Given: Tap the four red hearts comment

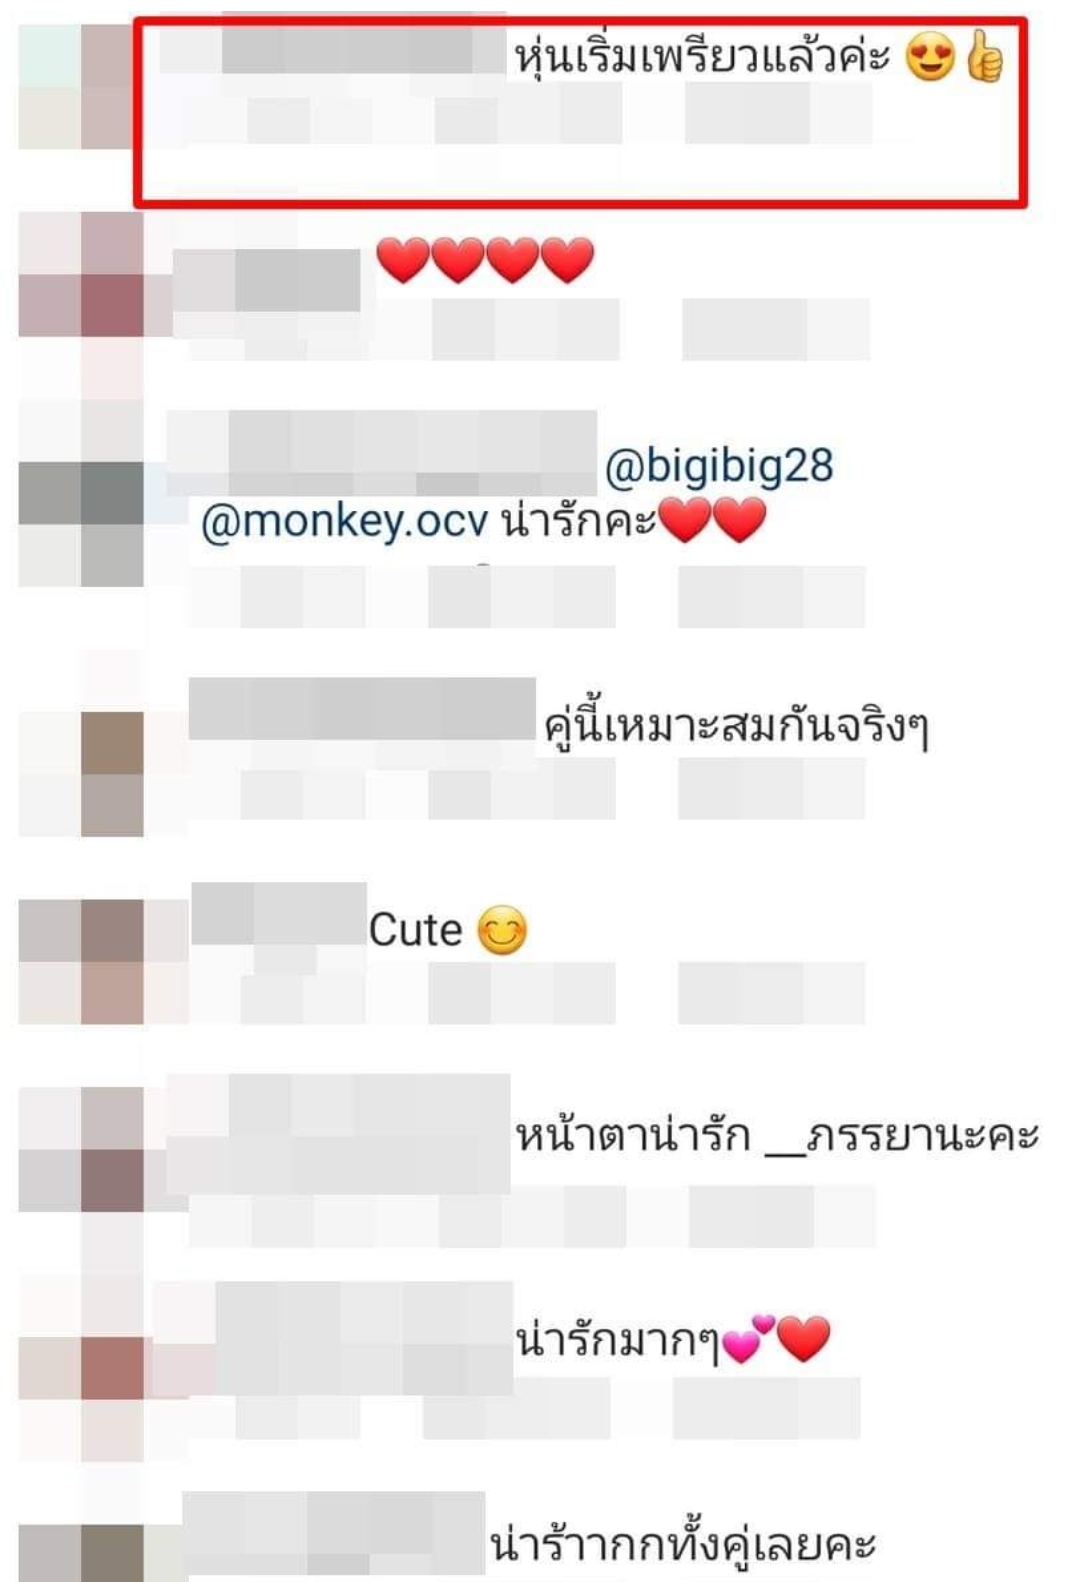Looking at the screenshot, I should pos(485,260).
